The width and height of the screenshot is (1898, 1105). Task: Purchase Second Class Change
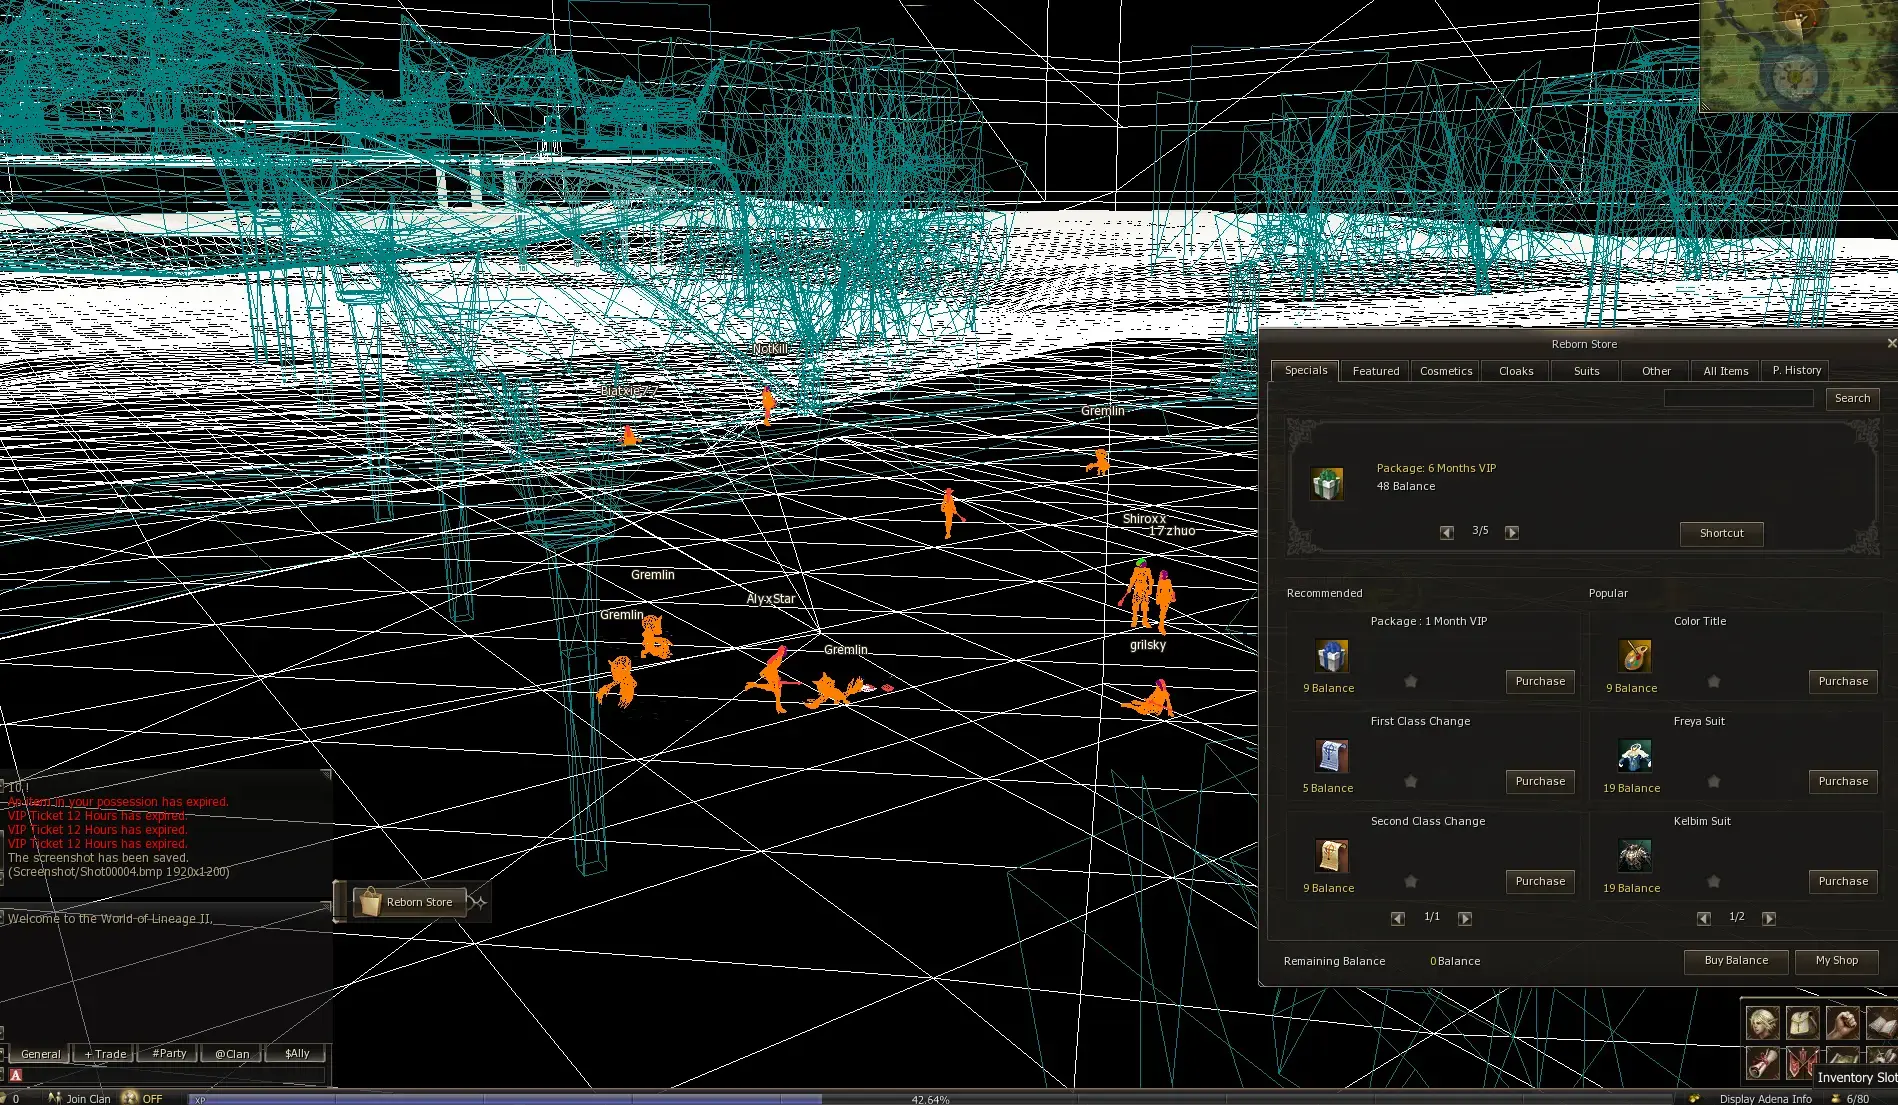point(1540,881)
